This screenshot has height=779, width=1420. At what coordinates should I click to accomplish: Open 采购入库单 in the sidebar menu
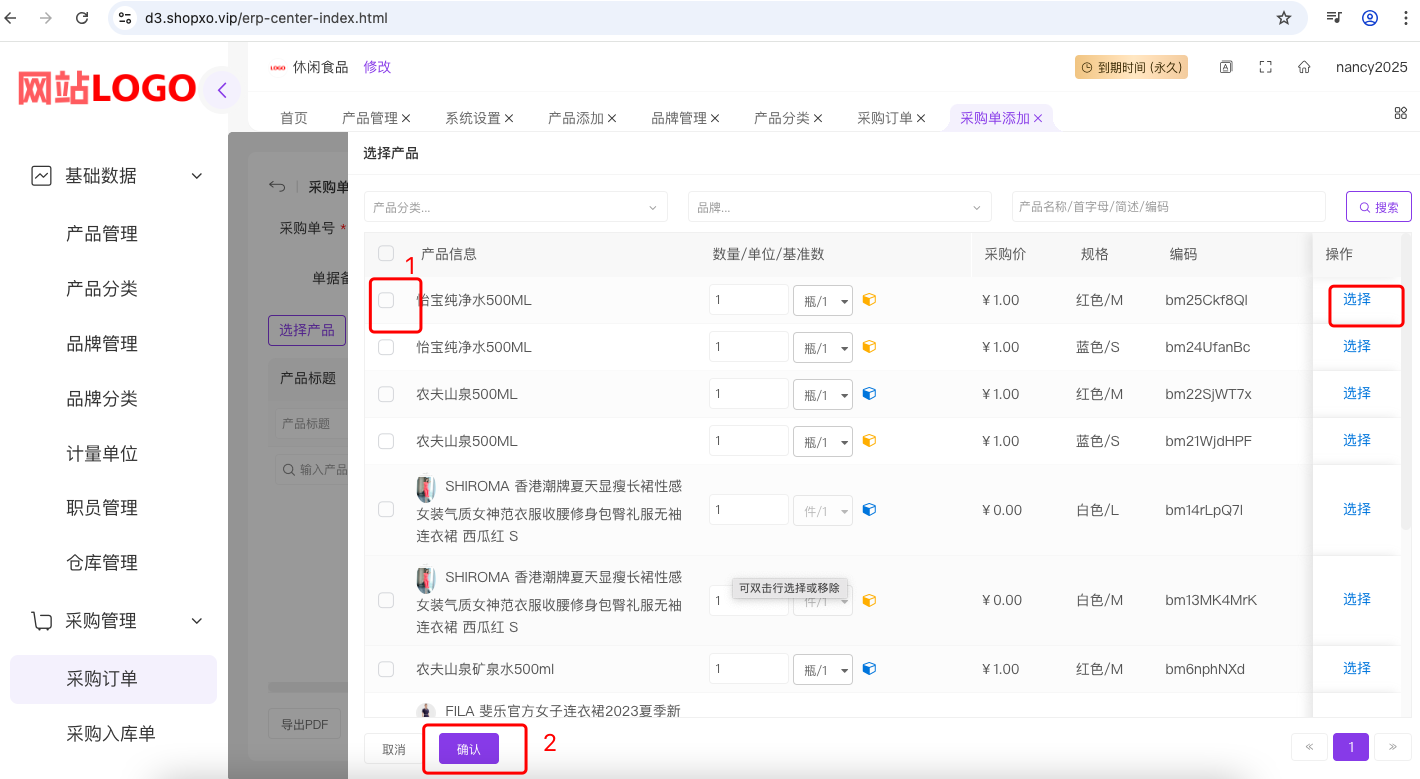coord(111,734)
